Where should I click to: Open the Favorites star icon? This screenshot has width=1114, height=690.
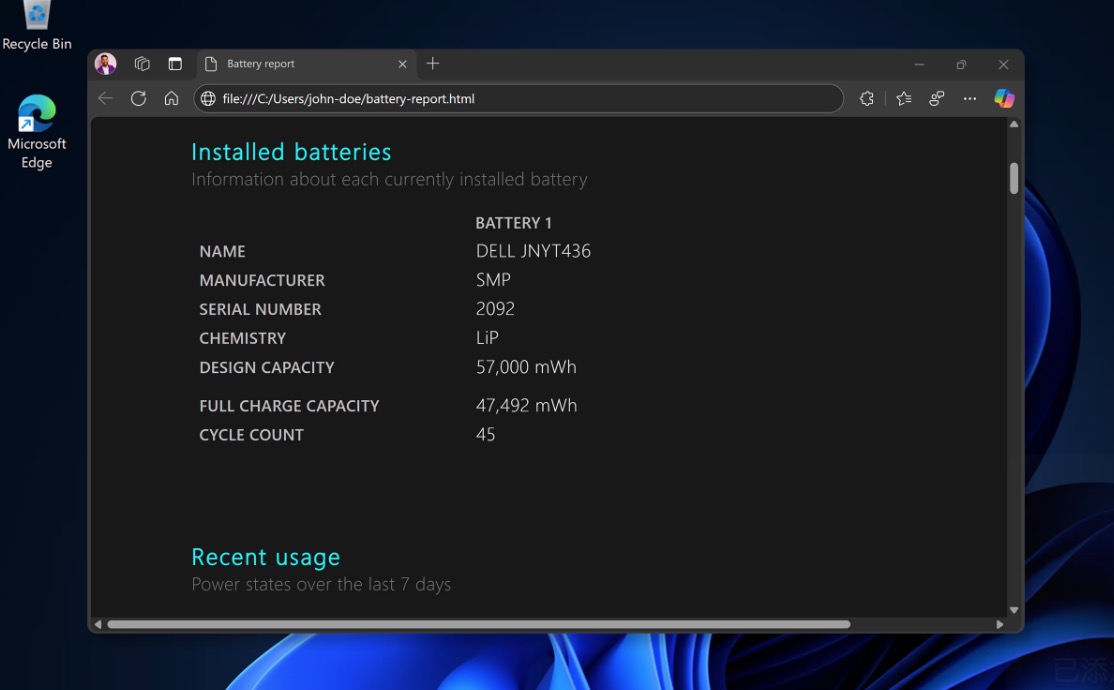click(904, 99)
